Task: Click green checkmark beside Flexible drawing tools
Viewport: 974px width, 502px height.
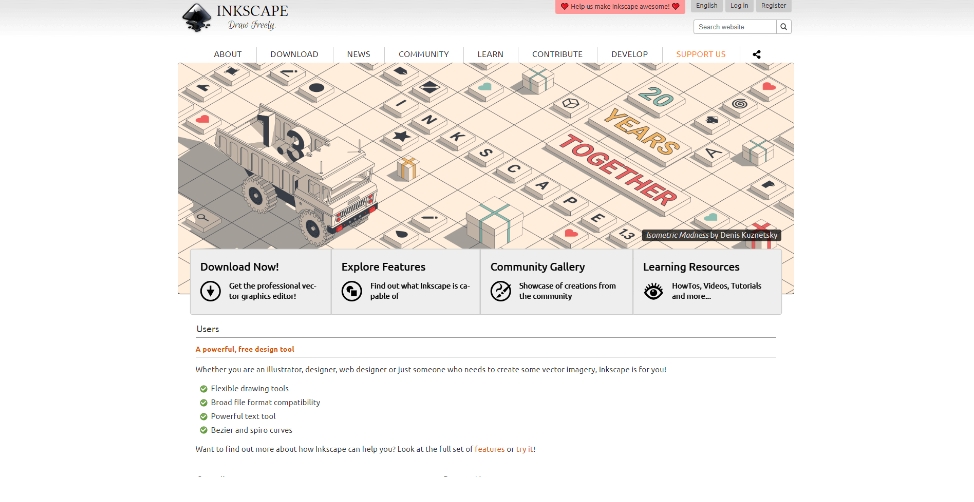Action: (204, 388)
